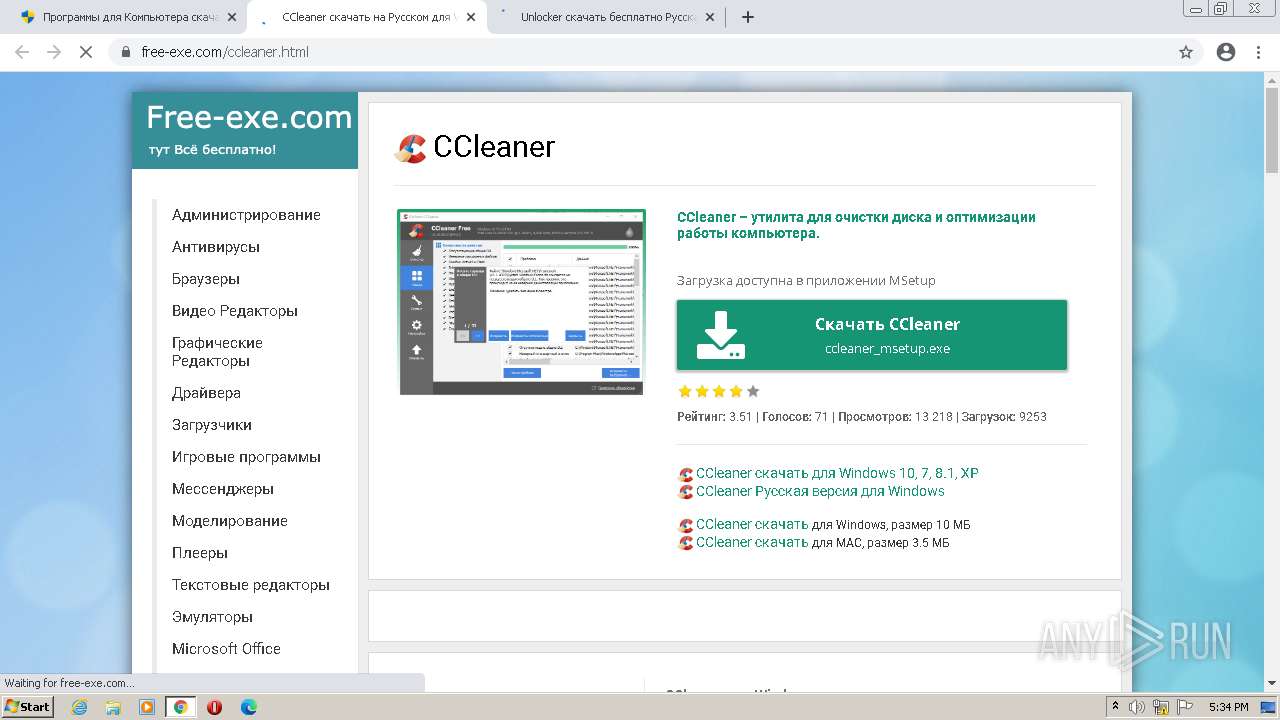1280x720 pixels.
Task: Open the Плееры category
Action: point(200,553)
